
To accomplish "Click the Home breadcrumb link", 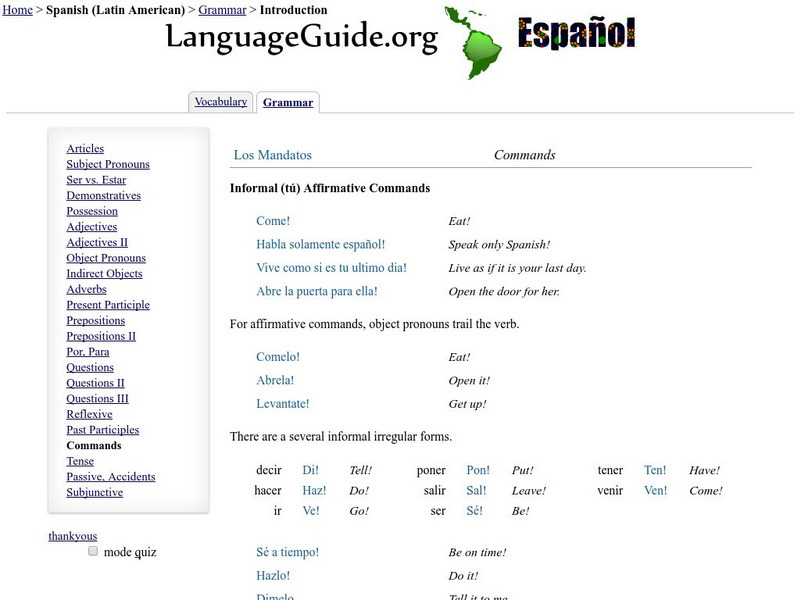I will click(17, 10).
